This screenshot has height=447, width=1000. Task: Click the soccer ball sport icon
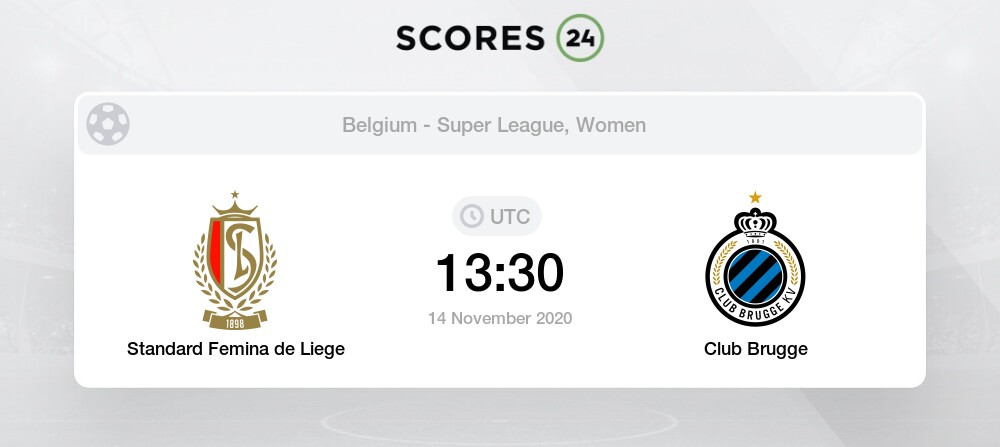click(108, 126)
